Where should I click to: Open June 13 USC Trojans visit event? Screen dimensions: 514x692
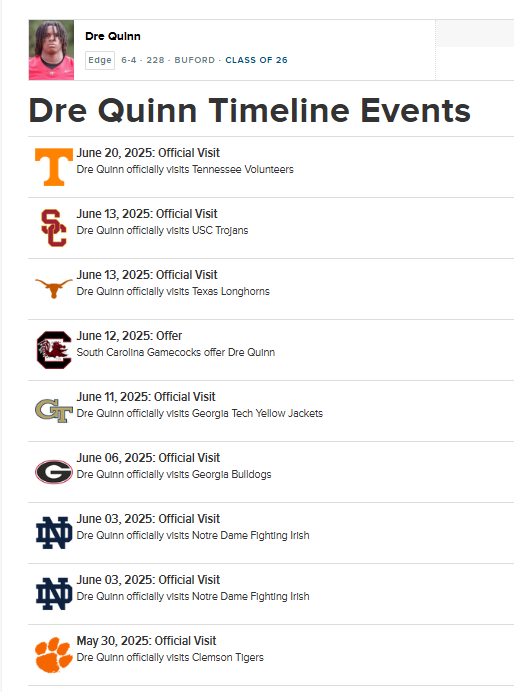tap(271, 228)
